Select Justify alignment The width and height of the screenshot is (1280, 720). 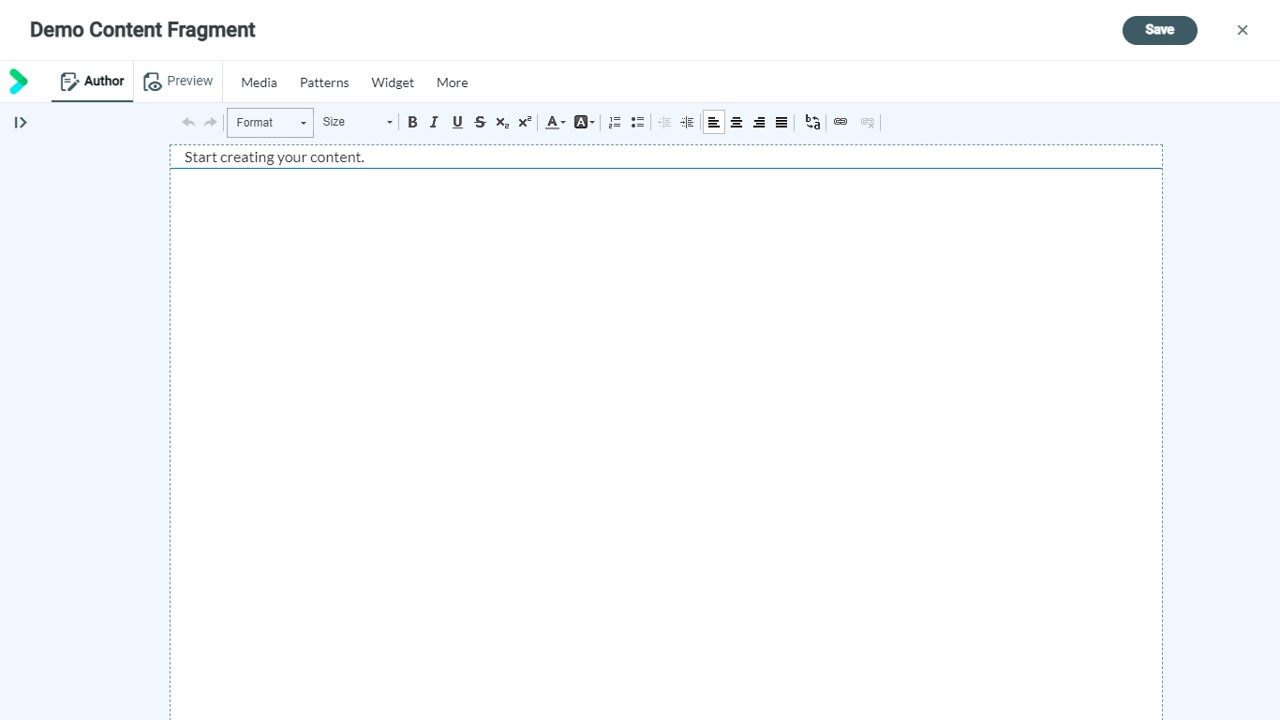tap(782, 122)
